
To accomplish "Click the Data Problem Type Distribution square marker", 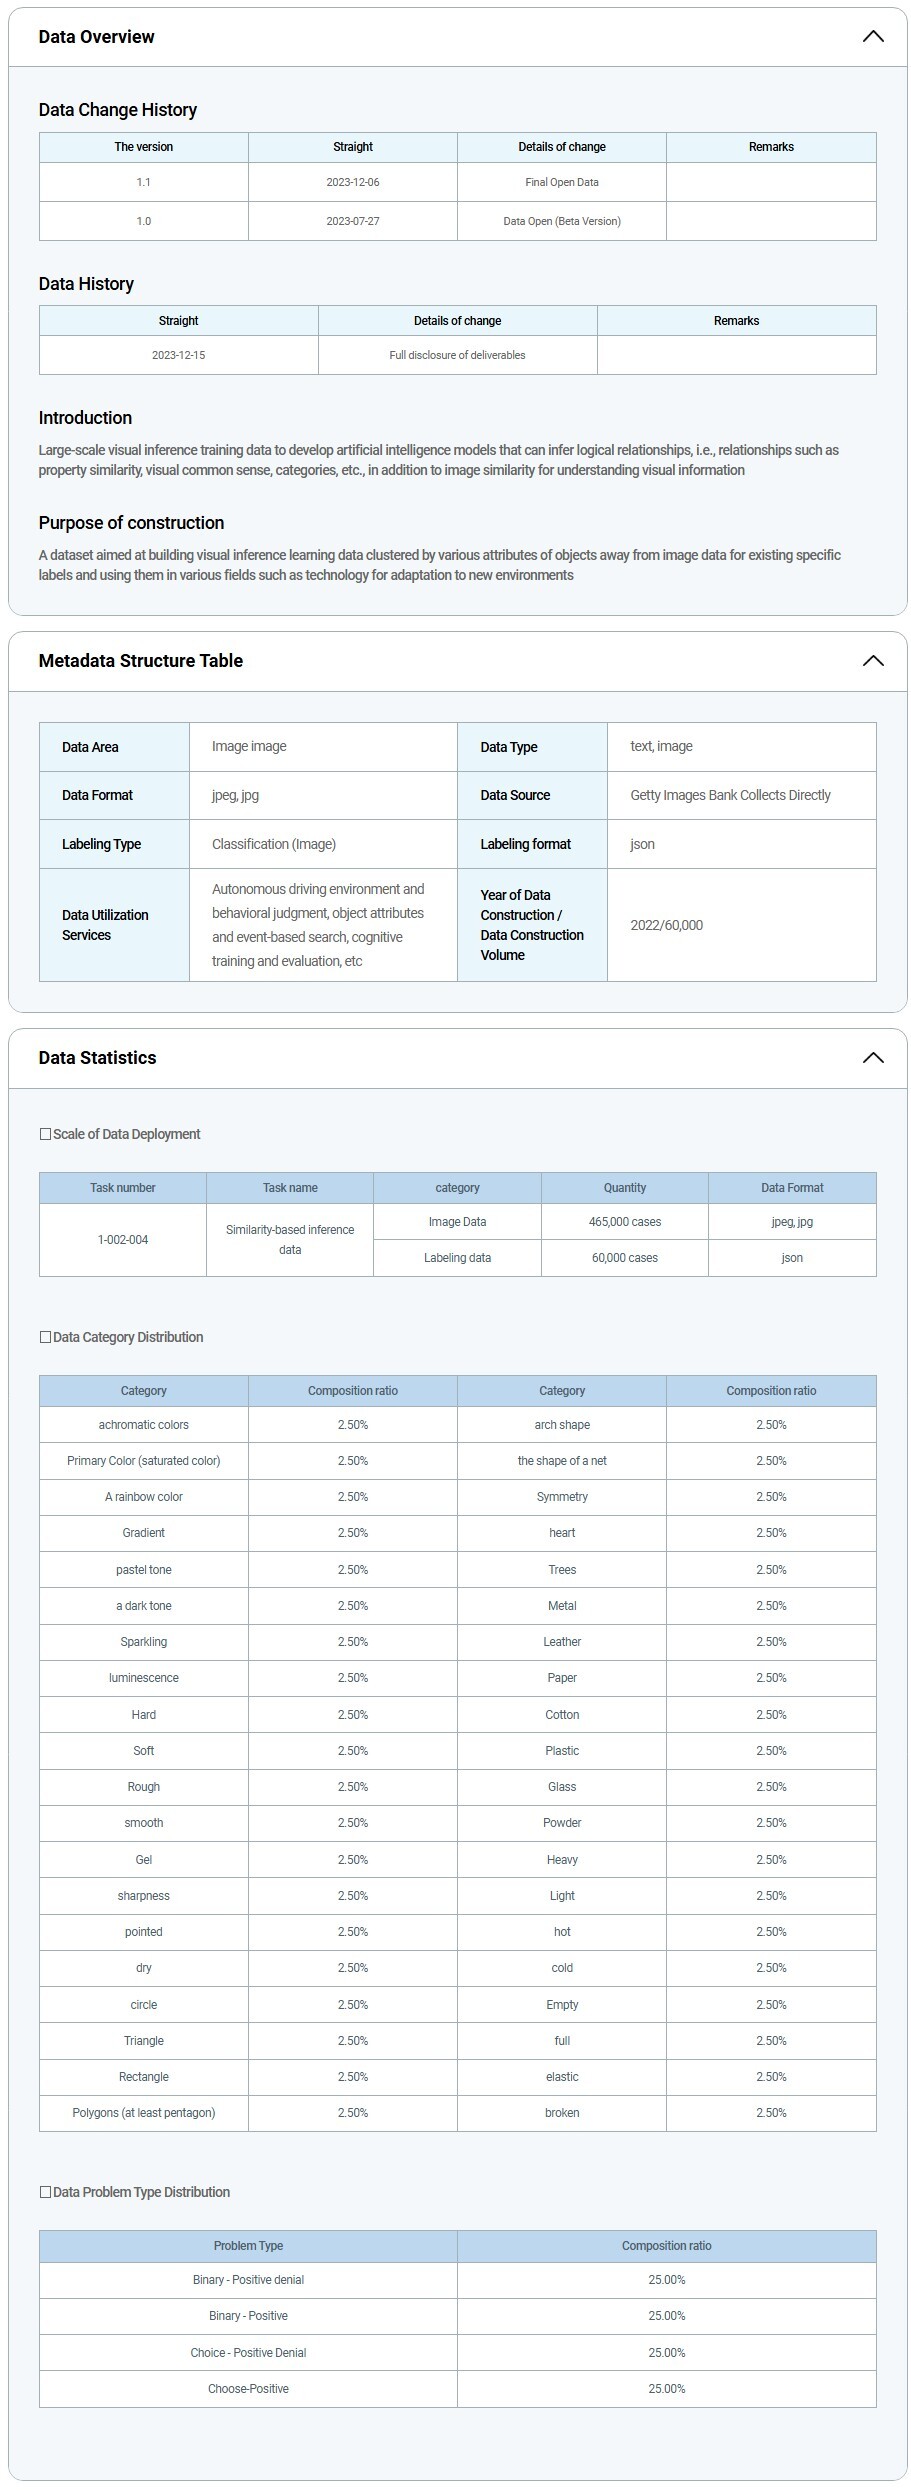I will click(45, 2192).
